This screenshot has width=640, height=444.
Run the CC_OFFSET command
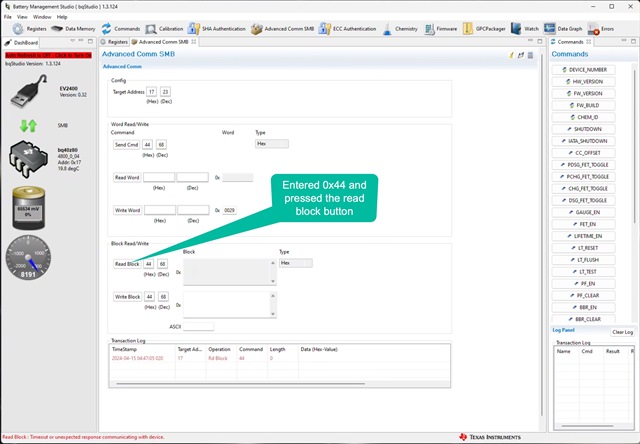pyautogui.click(x=584, y=153)
